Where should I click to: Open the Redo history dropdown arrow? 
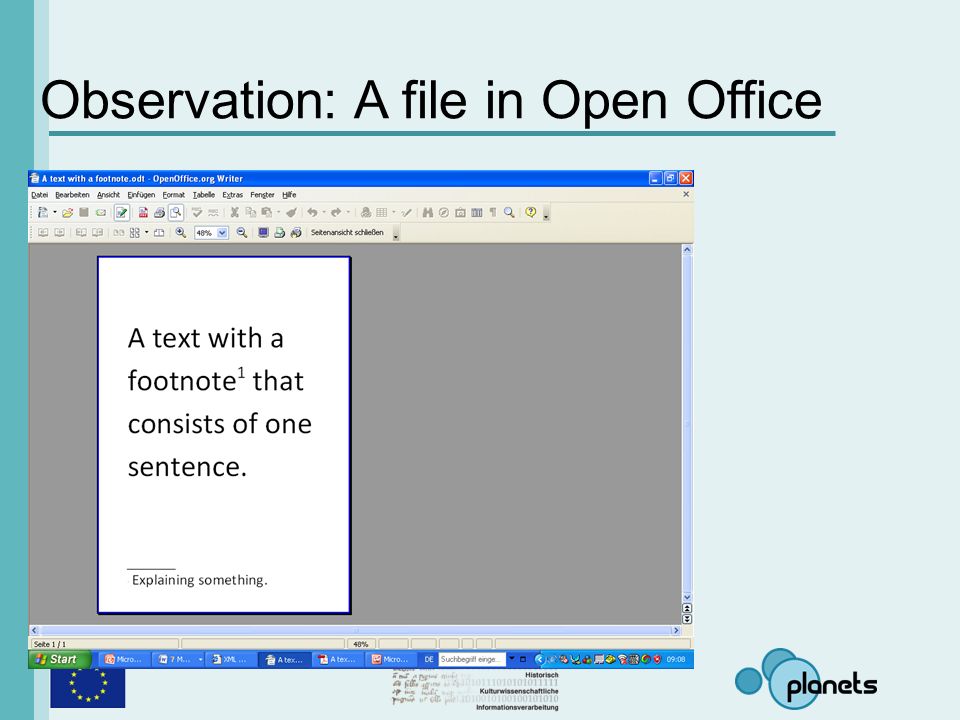point(348,212)
